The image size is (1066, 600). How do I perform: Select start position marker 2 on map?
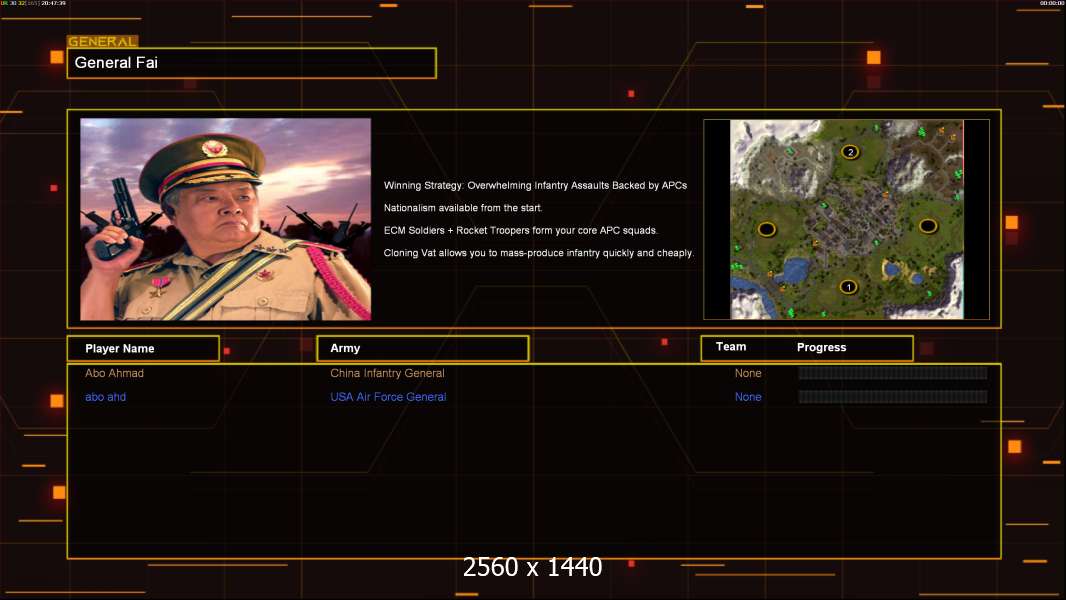pos(850,152)
